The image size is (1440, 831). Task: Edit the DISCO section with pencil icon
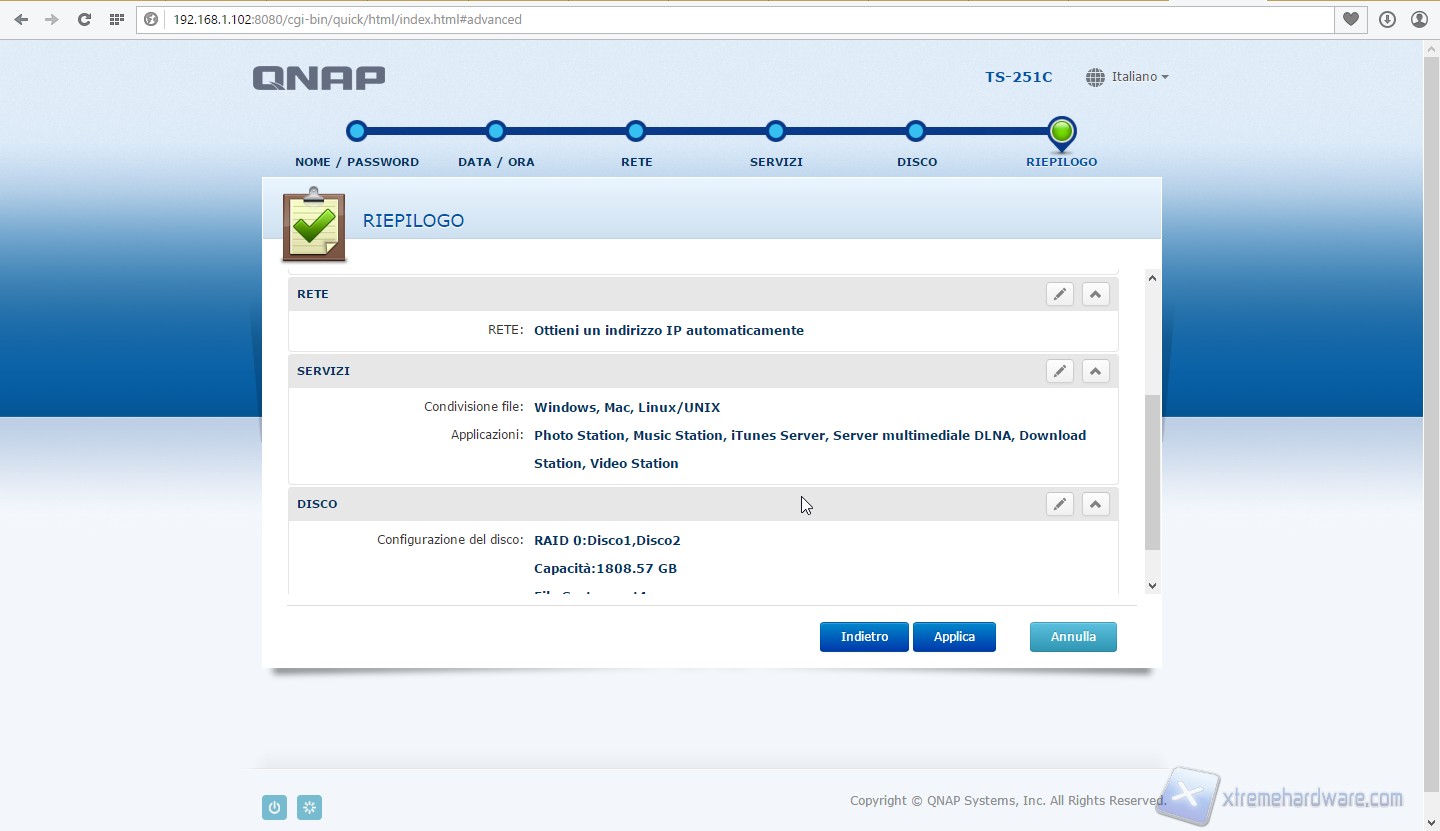pos(1059,504)
